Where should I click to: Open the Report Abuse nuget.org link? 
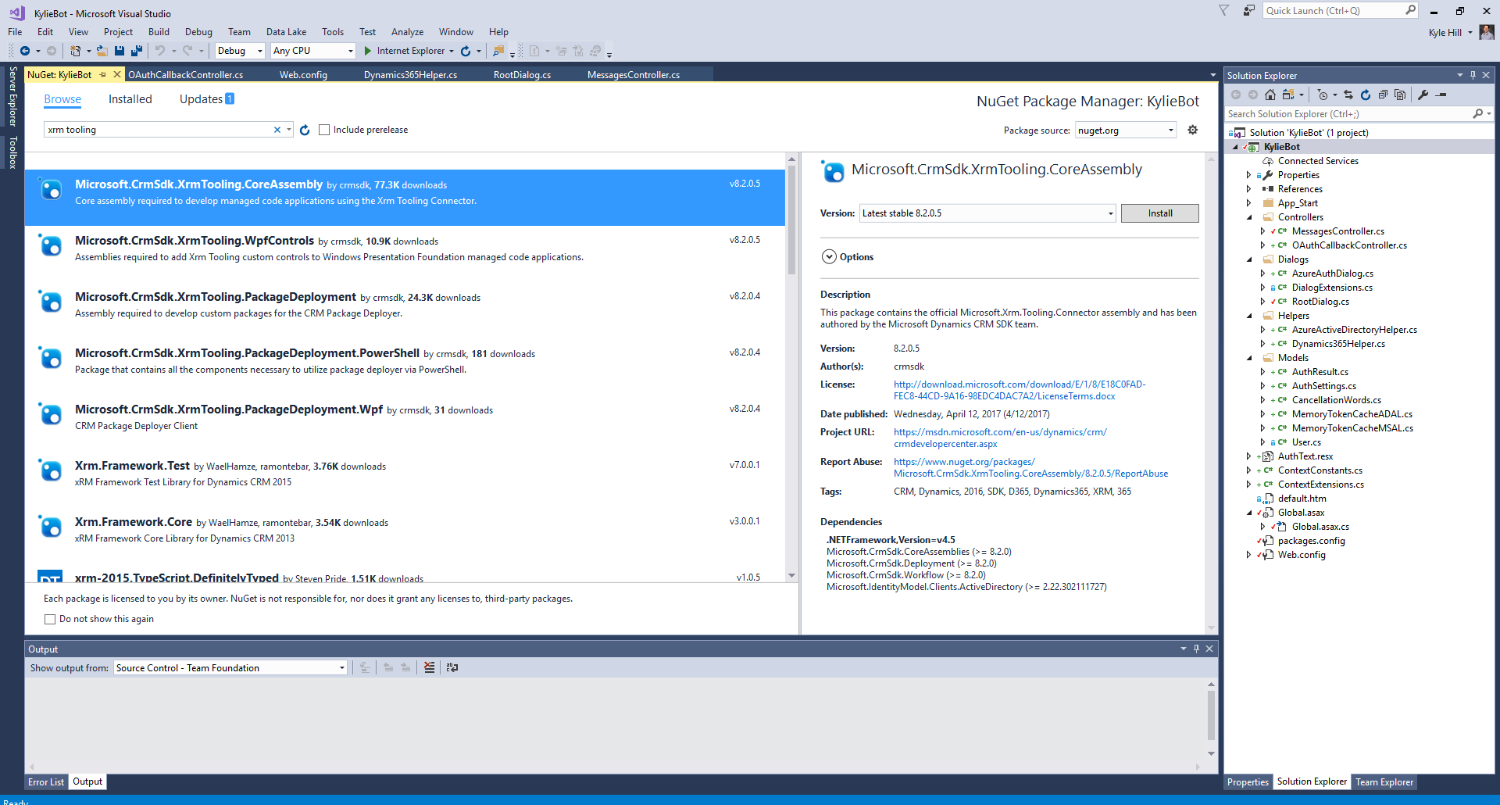point(1030,468)
